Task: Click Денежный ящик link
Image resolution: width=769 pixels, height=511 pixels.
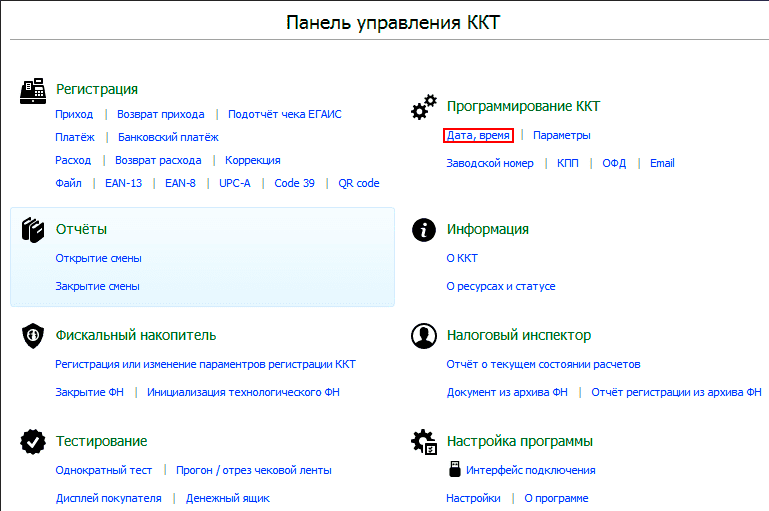Action: 228,498
